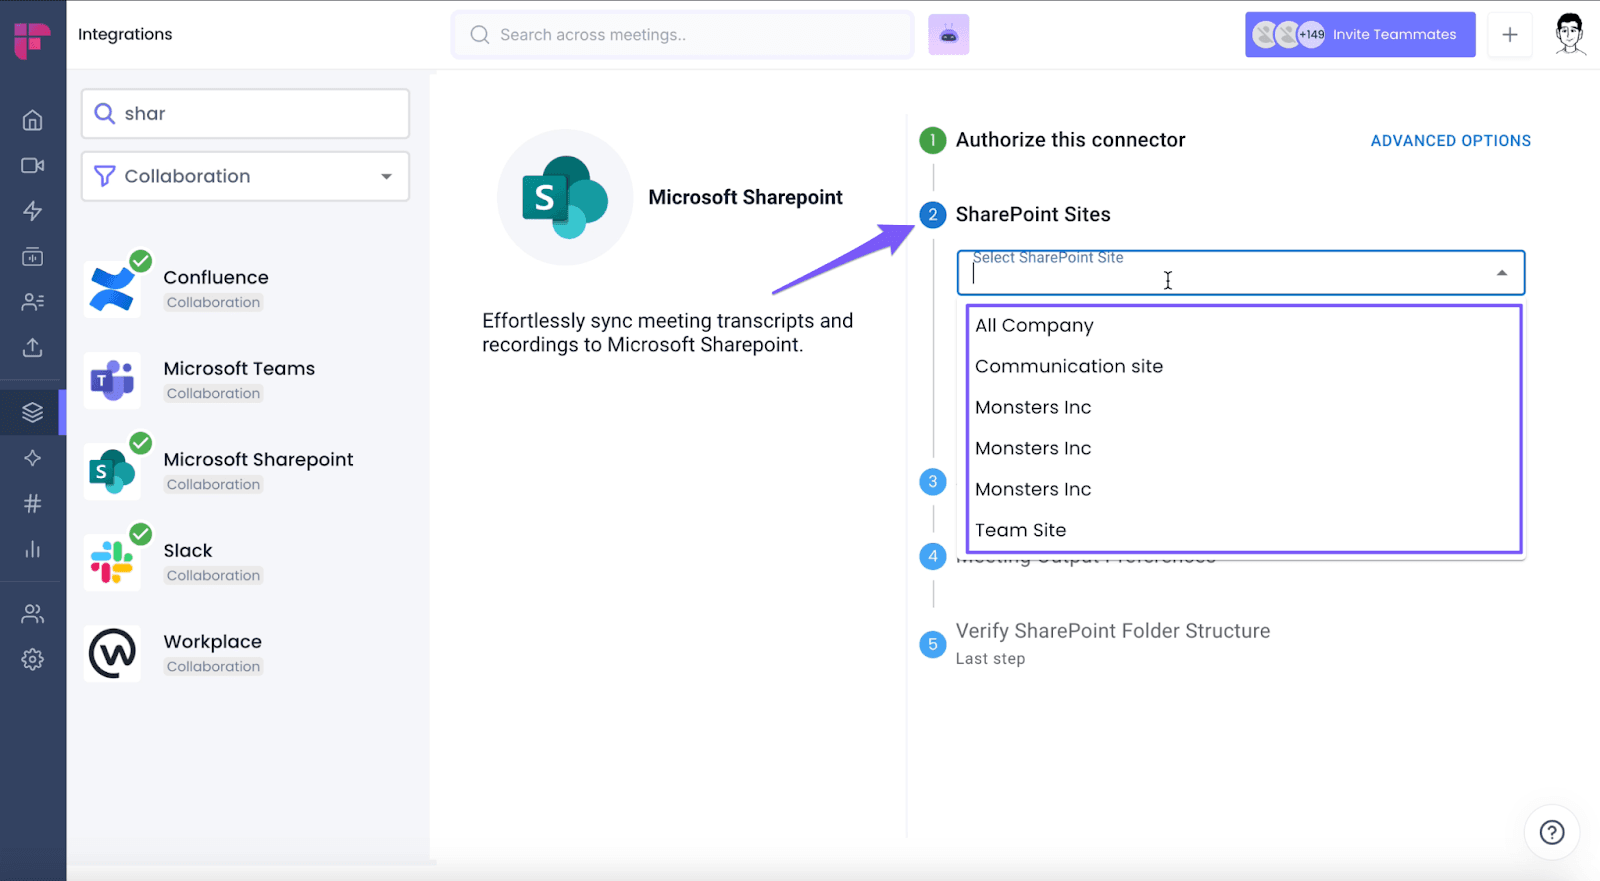
Task: Click the 'shar' integrations search field
Action: pos(245,113)
